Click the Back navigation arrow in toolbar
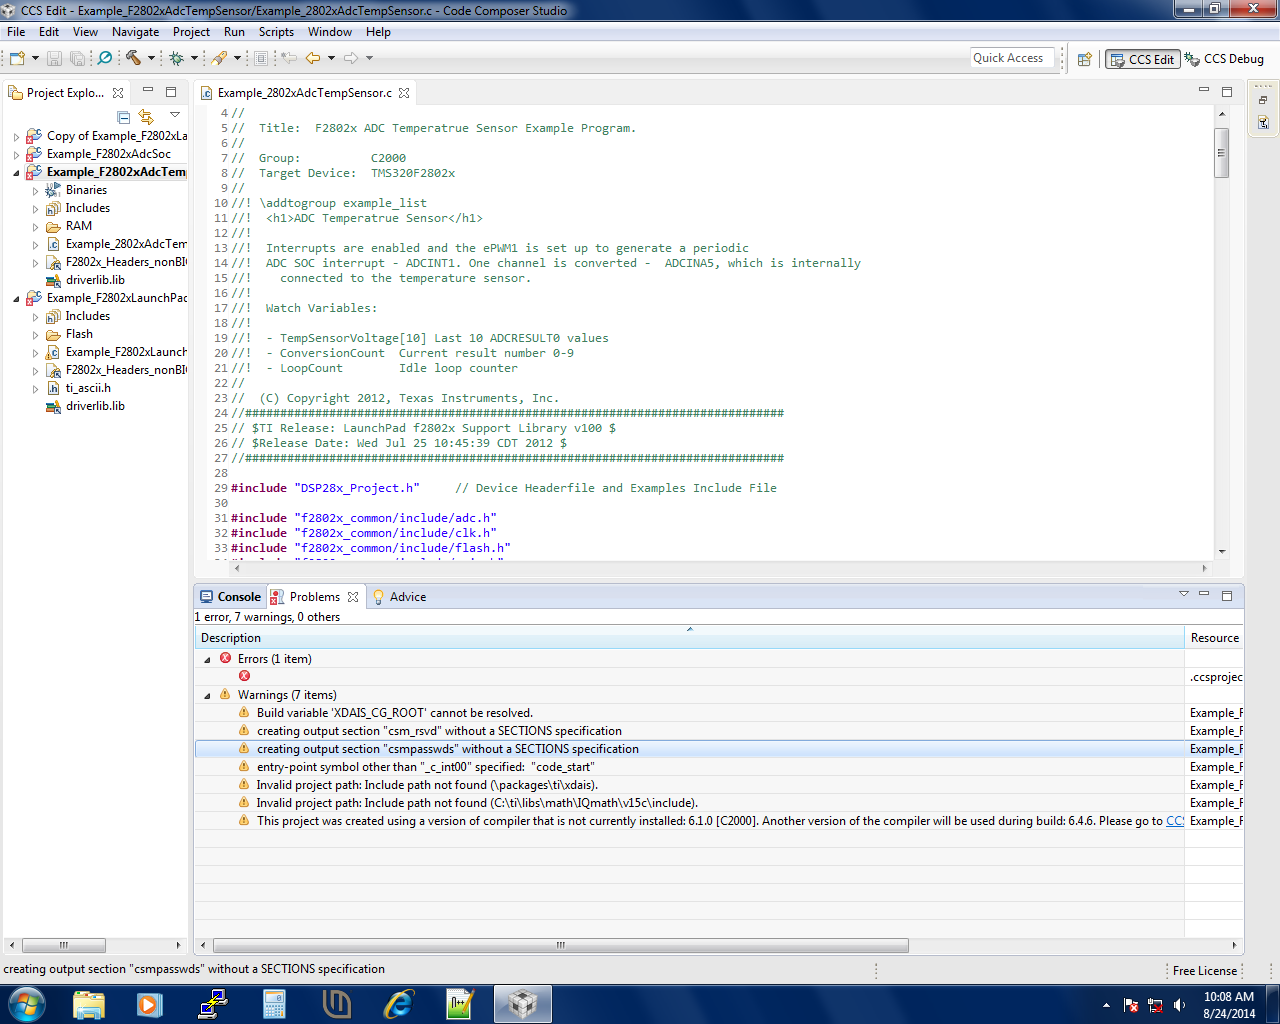 313,58
